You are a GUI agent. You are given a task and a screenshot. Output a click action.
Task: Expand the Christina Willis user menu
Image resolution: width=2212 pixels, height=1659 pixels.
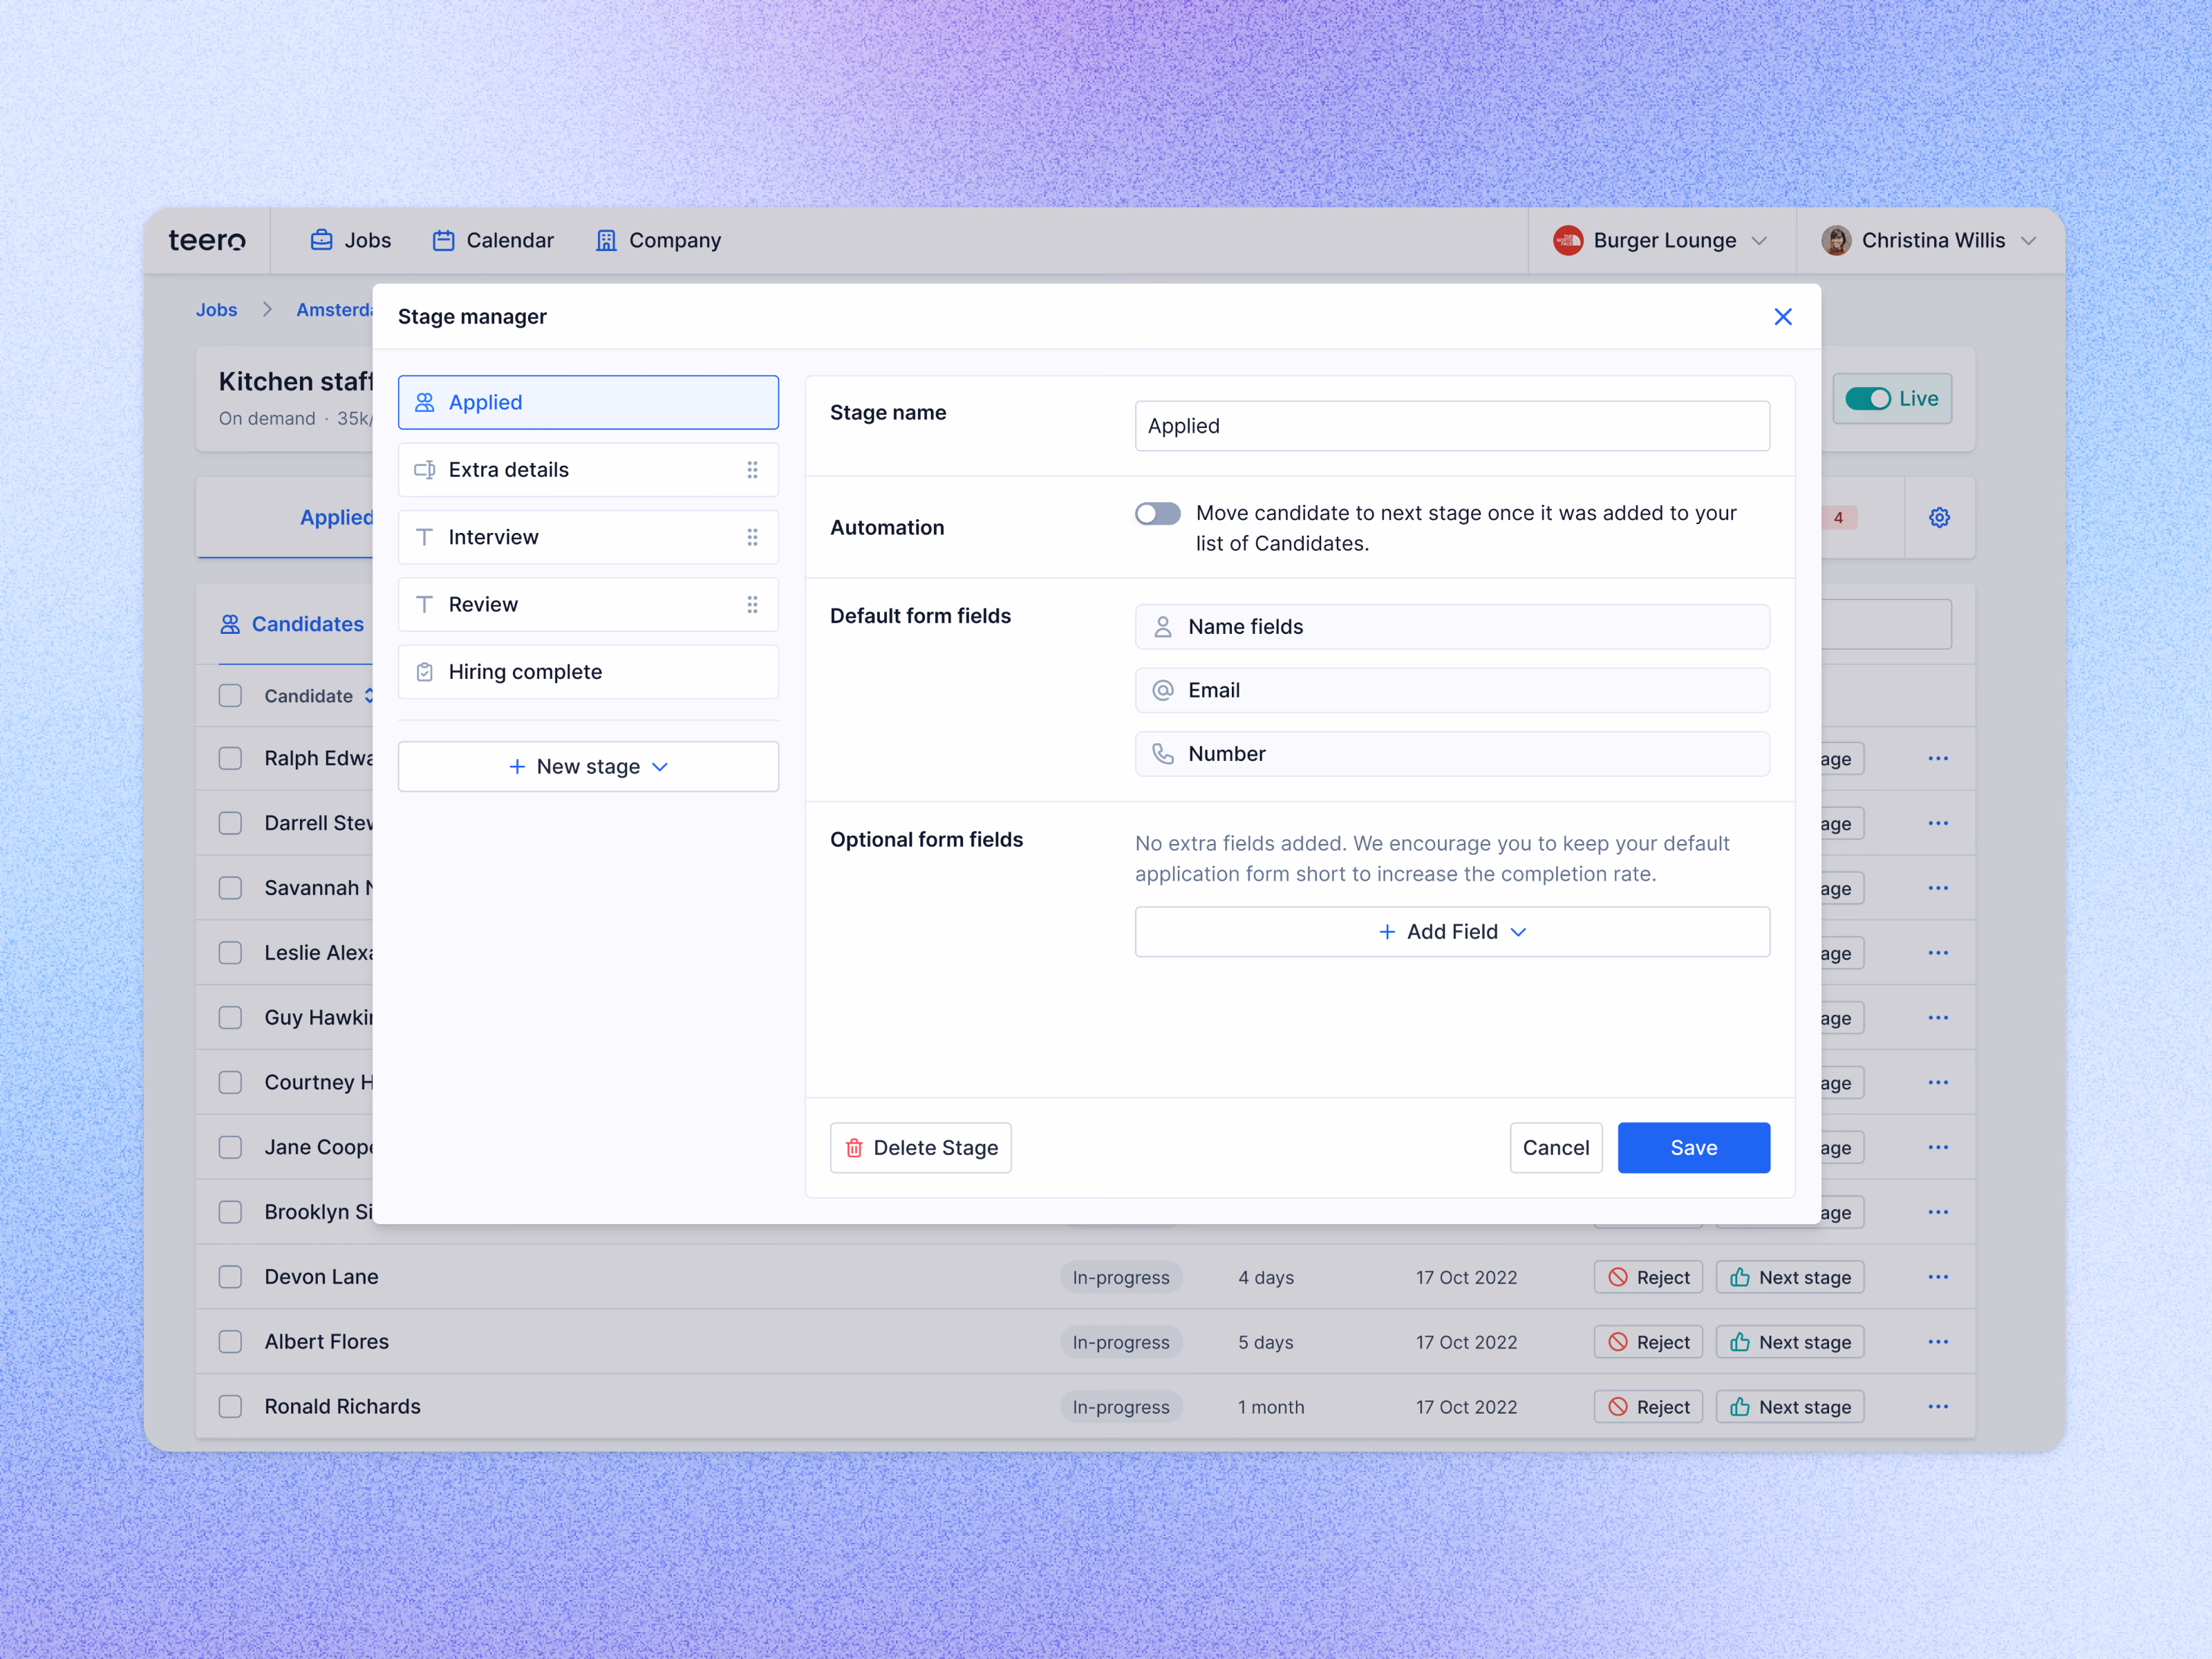[x=2028, y=241]
